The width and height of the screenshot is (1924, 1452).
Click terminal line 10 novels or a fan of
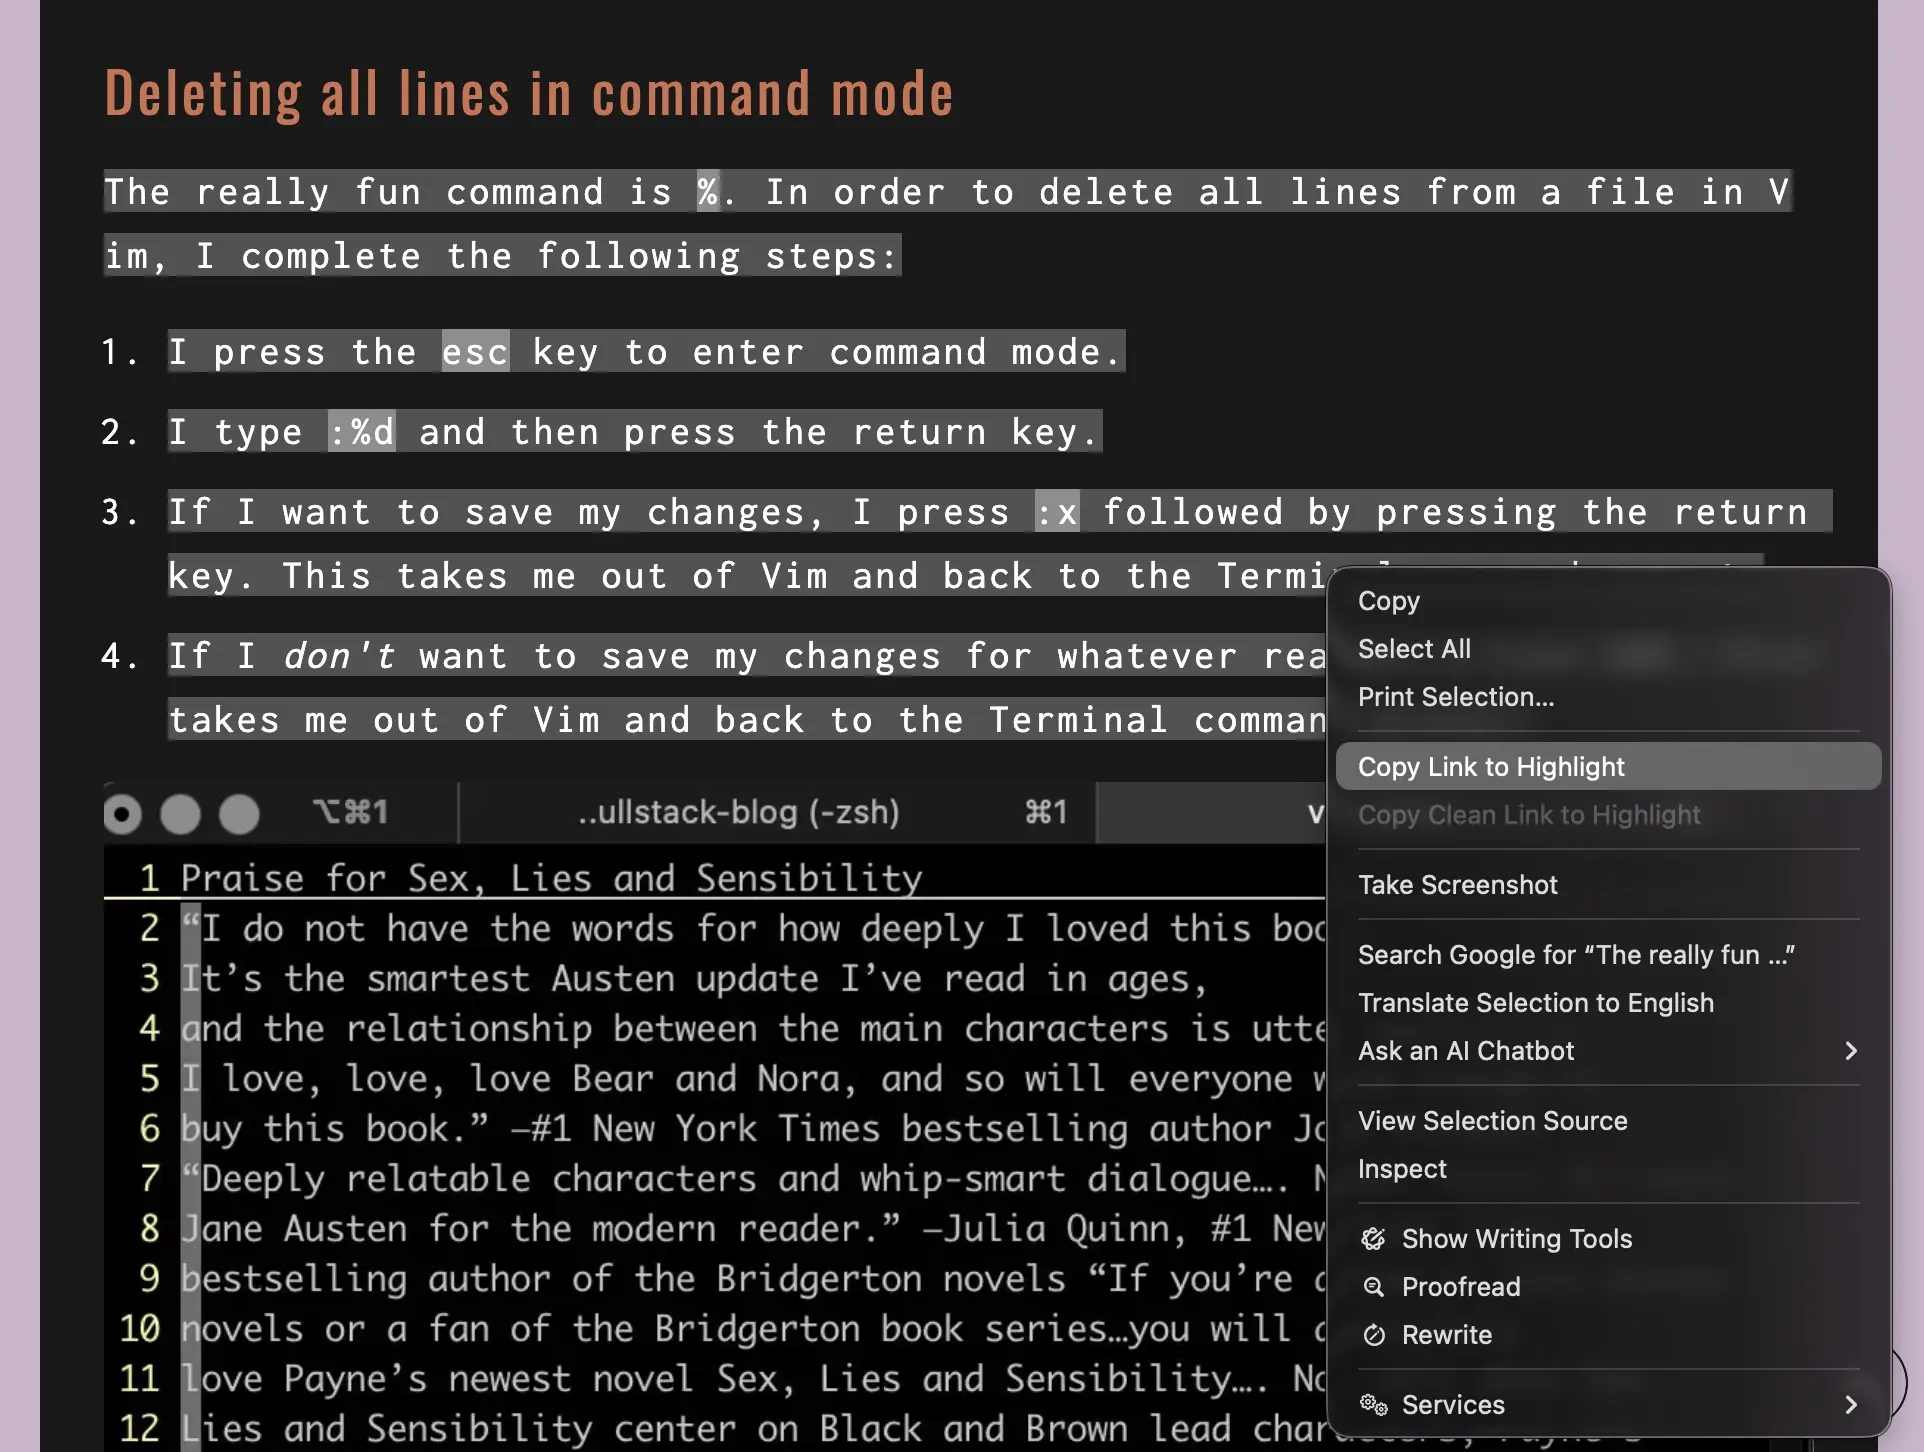[753, 1328]
